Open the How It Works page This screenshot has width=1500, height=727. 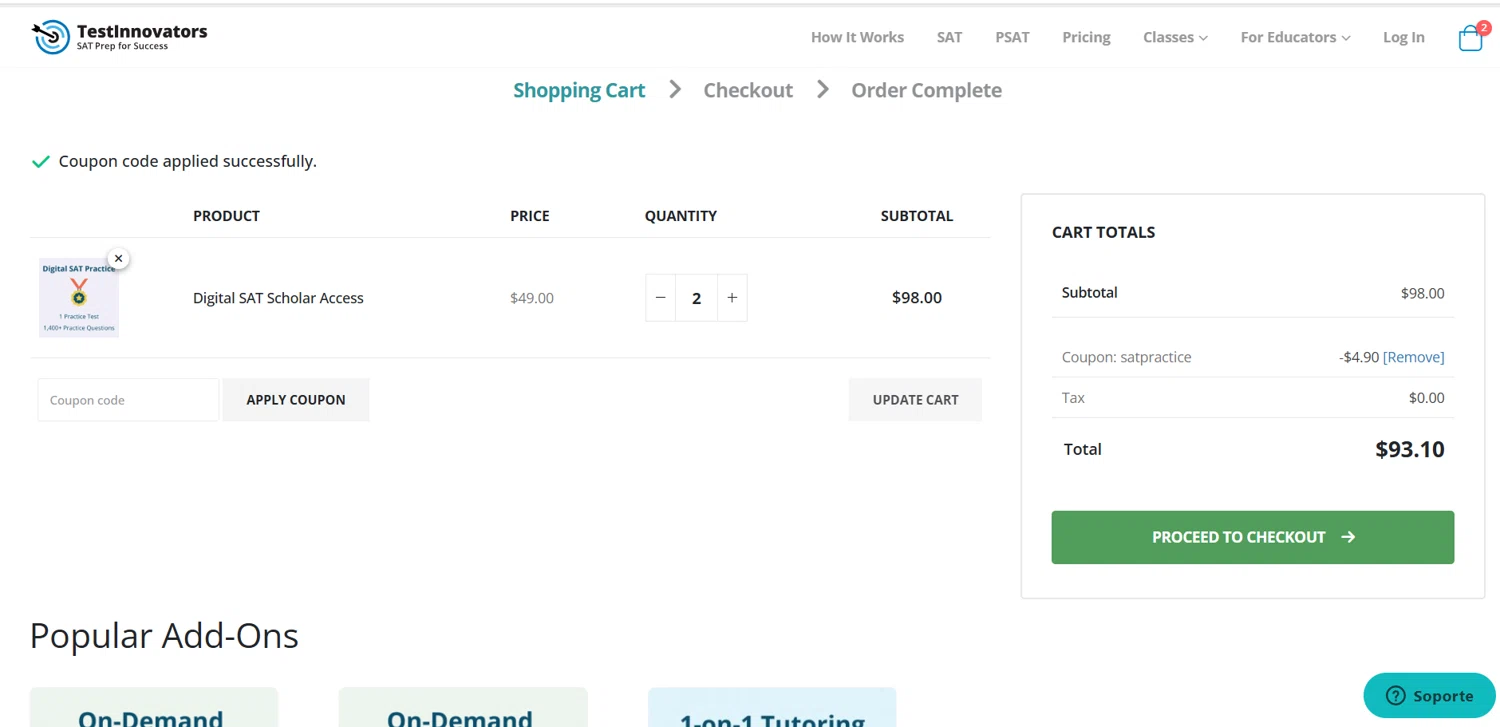coord(857,37)
